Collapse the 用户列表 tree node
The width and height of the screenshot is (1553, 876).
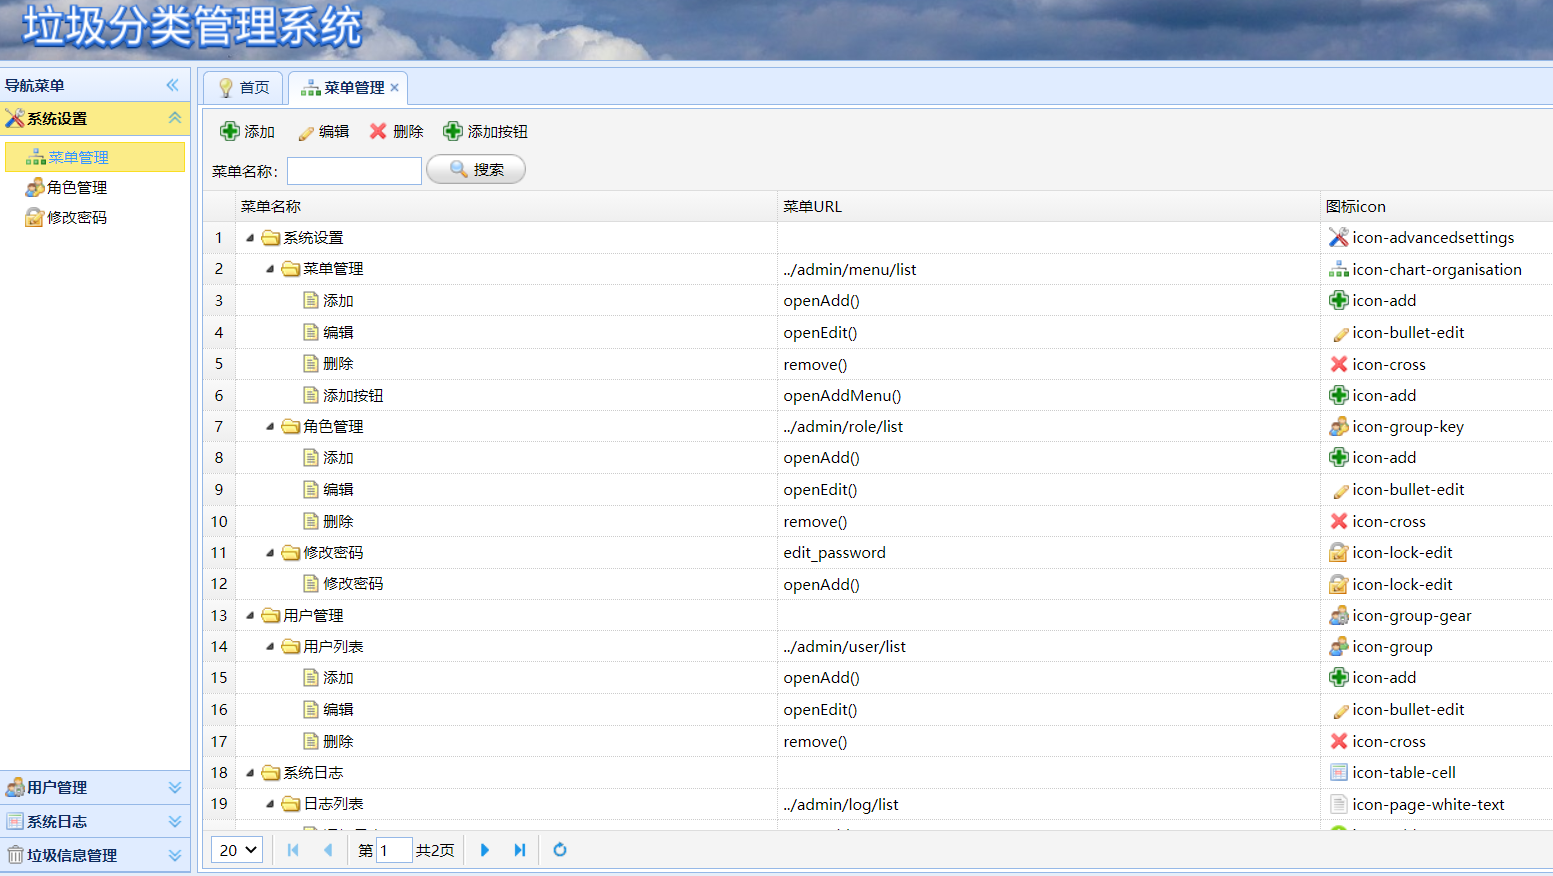coord(270,647)
